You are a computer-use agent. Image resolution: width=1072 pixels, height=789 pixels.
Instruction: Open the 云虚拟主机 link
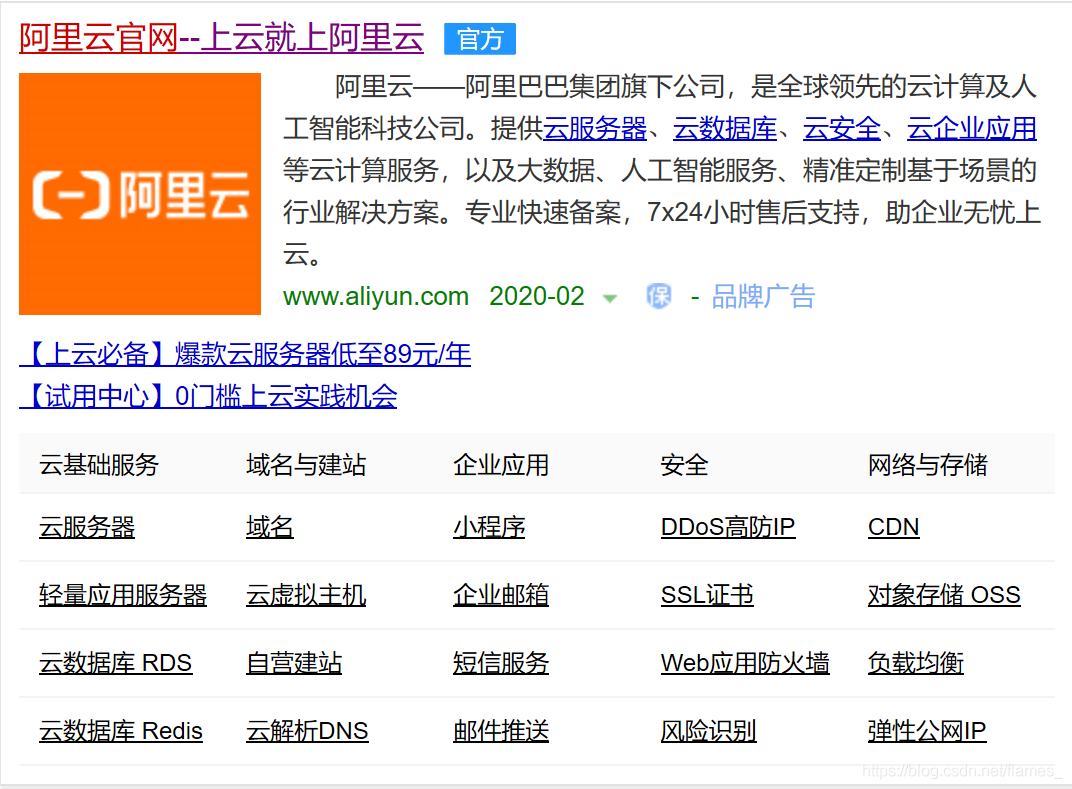coord(306,595)
